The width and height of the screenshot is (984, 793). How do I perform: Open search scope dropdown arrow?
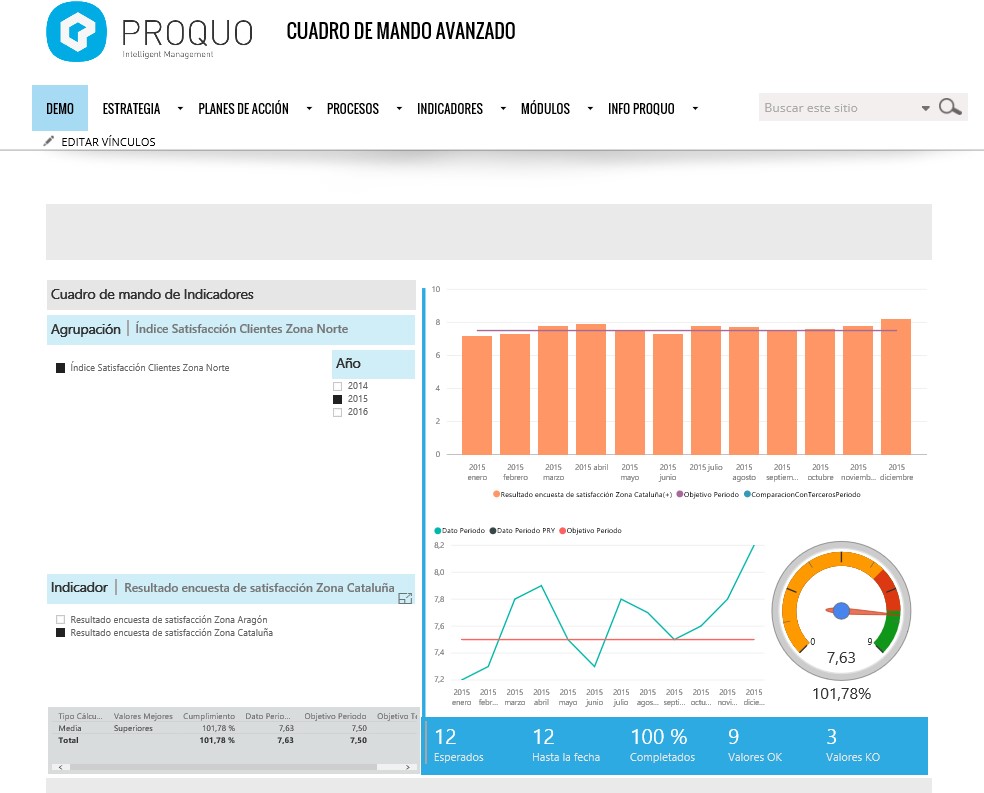[925, 108]
